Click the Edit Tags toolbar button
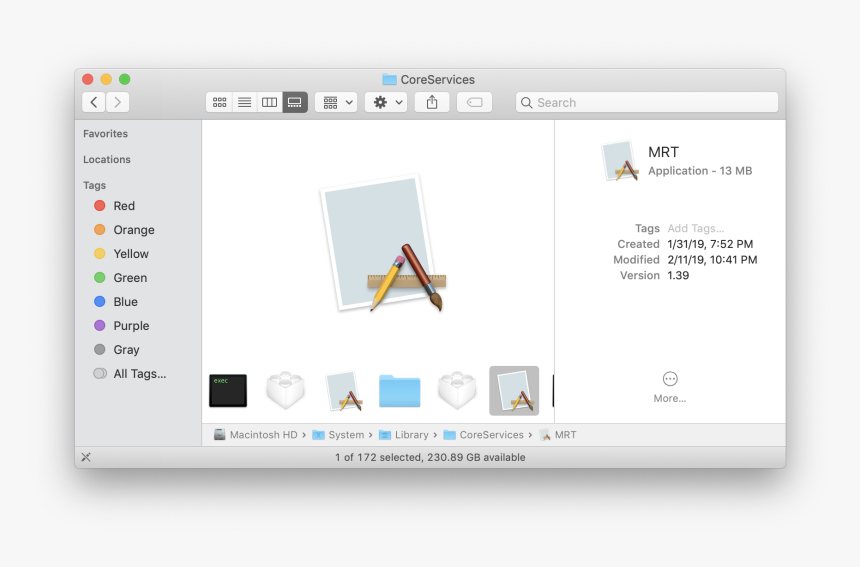Viewport: 860px width, 567px height. coord(474,103)
